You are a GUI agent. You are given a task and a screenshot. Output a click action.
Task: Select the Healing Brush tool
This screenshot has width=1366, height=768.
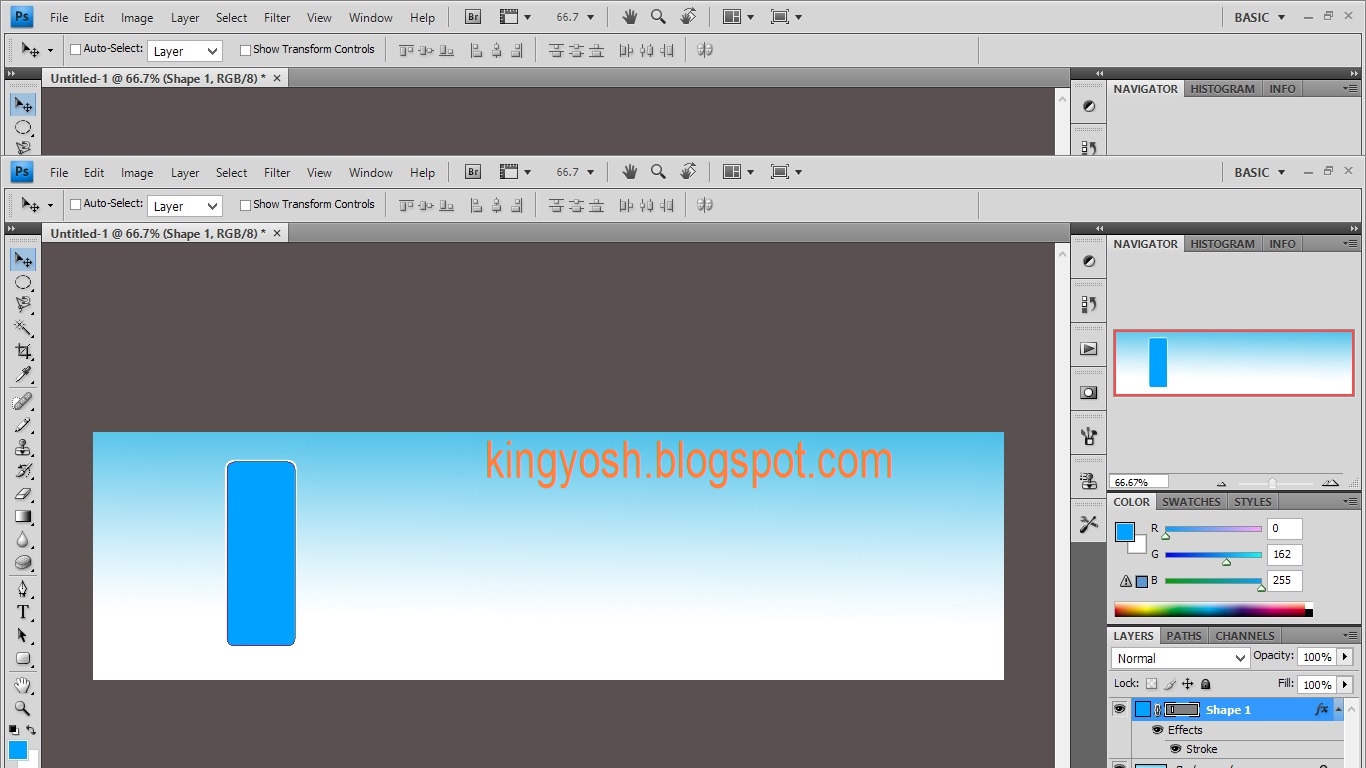click(23, 402)
